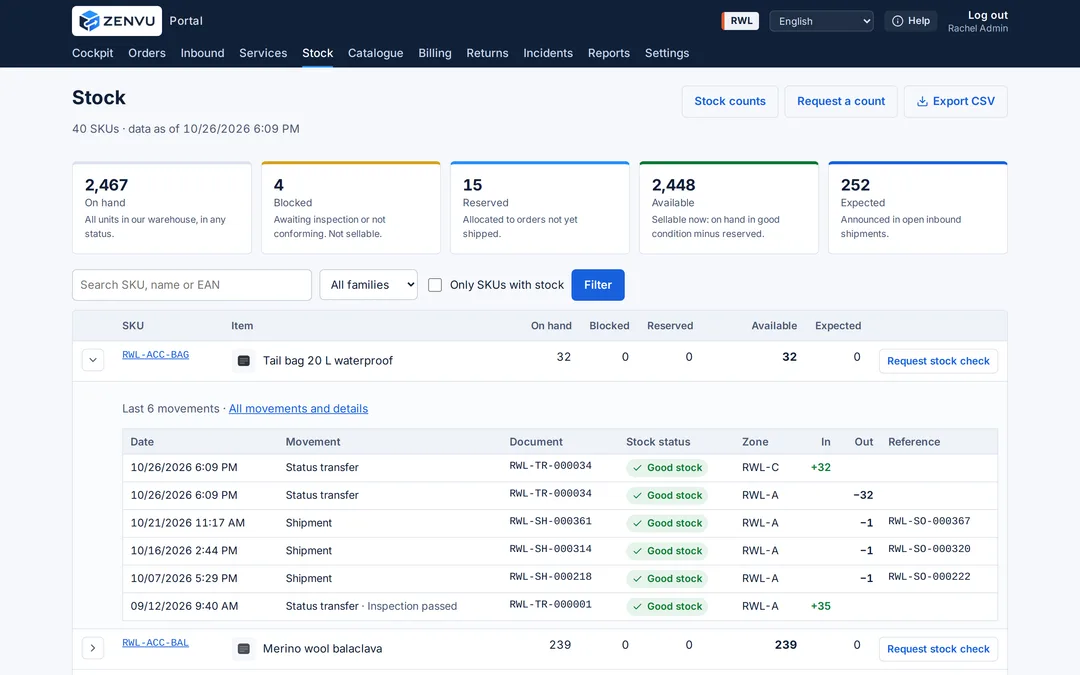Click Request a count
This screenshot has height=675, width=1080.
click(x=841, y=101)
